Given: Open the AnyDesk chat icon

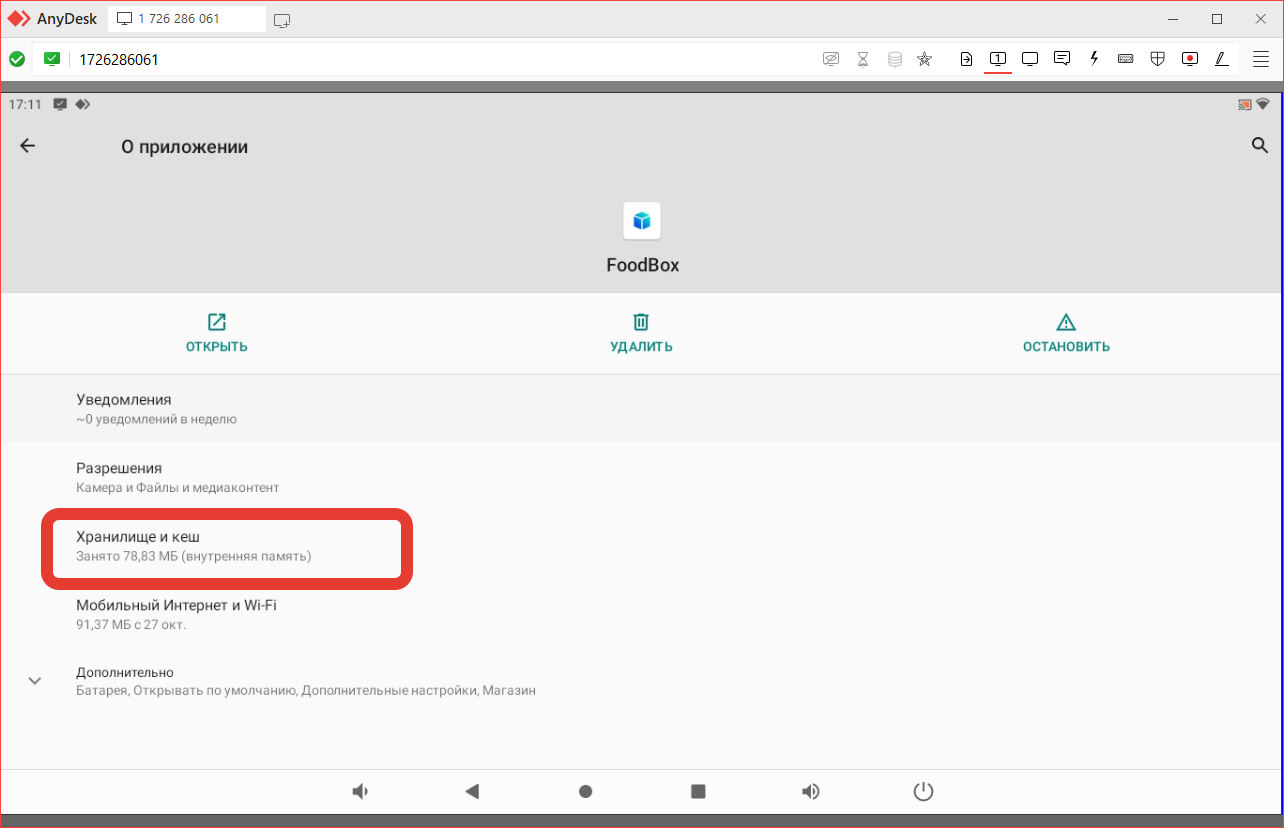Looking at the screenshot, I should click(x=1062, y=59).
